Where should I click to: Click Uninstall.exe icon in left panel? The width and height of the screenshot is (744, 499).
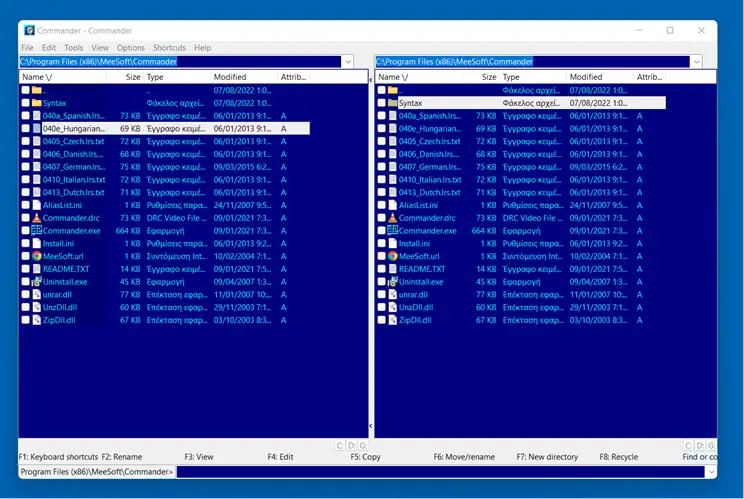tap(37, 282)
